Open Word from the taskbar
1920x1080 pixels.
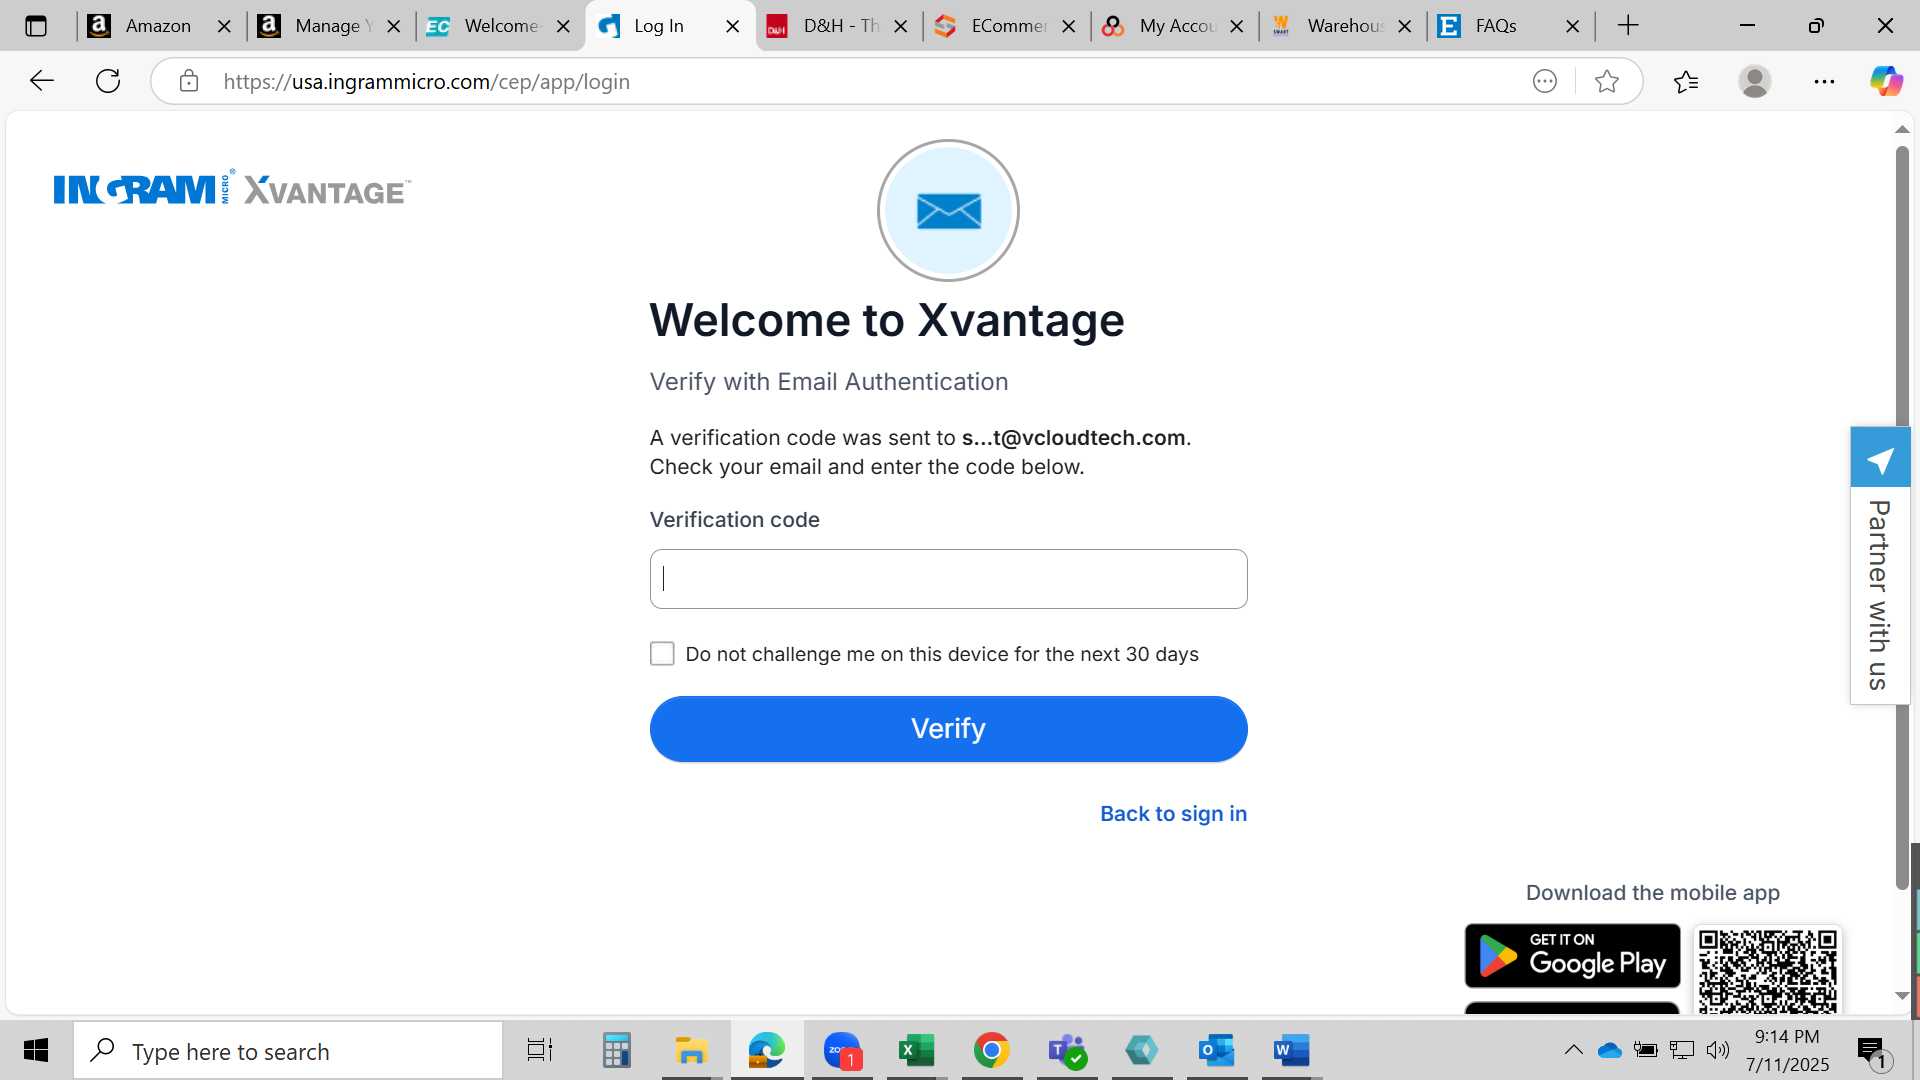pos(1291,1050)
